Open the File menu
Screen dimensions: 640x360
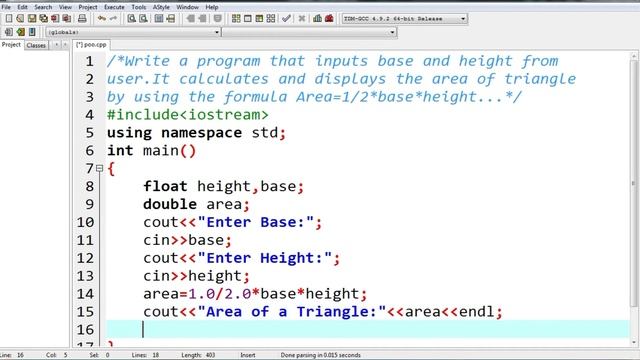(x=6, y=7)
